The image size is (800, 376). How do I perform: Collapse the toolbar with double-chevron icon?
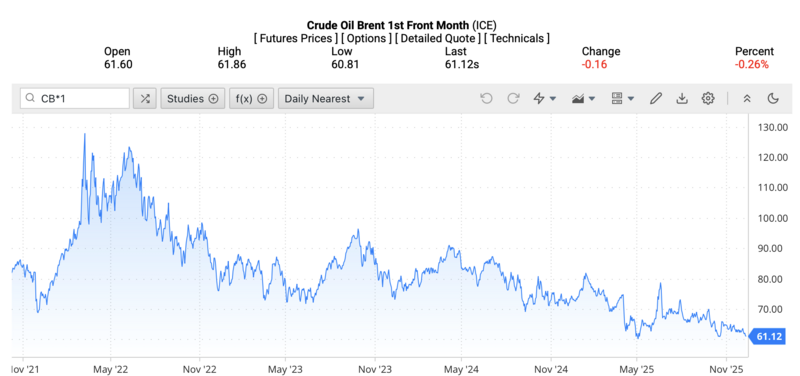pos(747,98)
